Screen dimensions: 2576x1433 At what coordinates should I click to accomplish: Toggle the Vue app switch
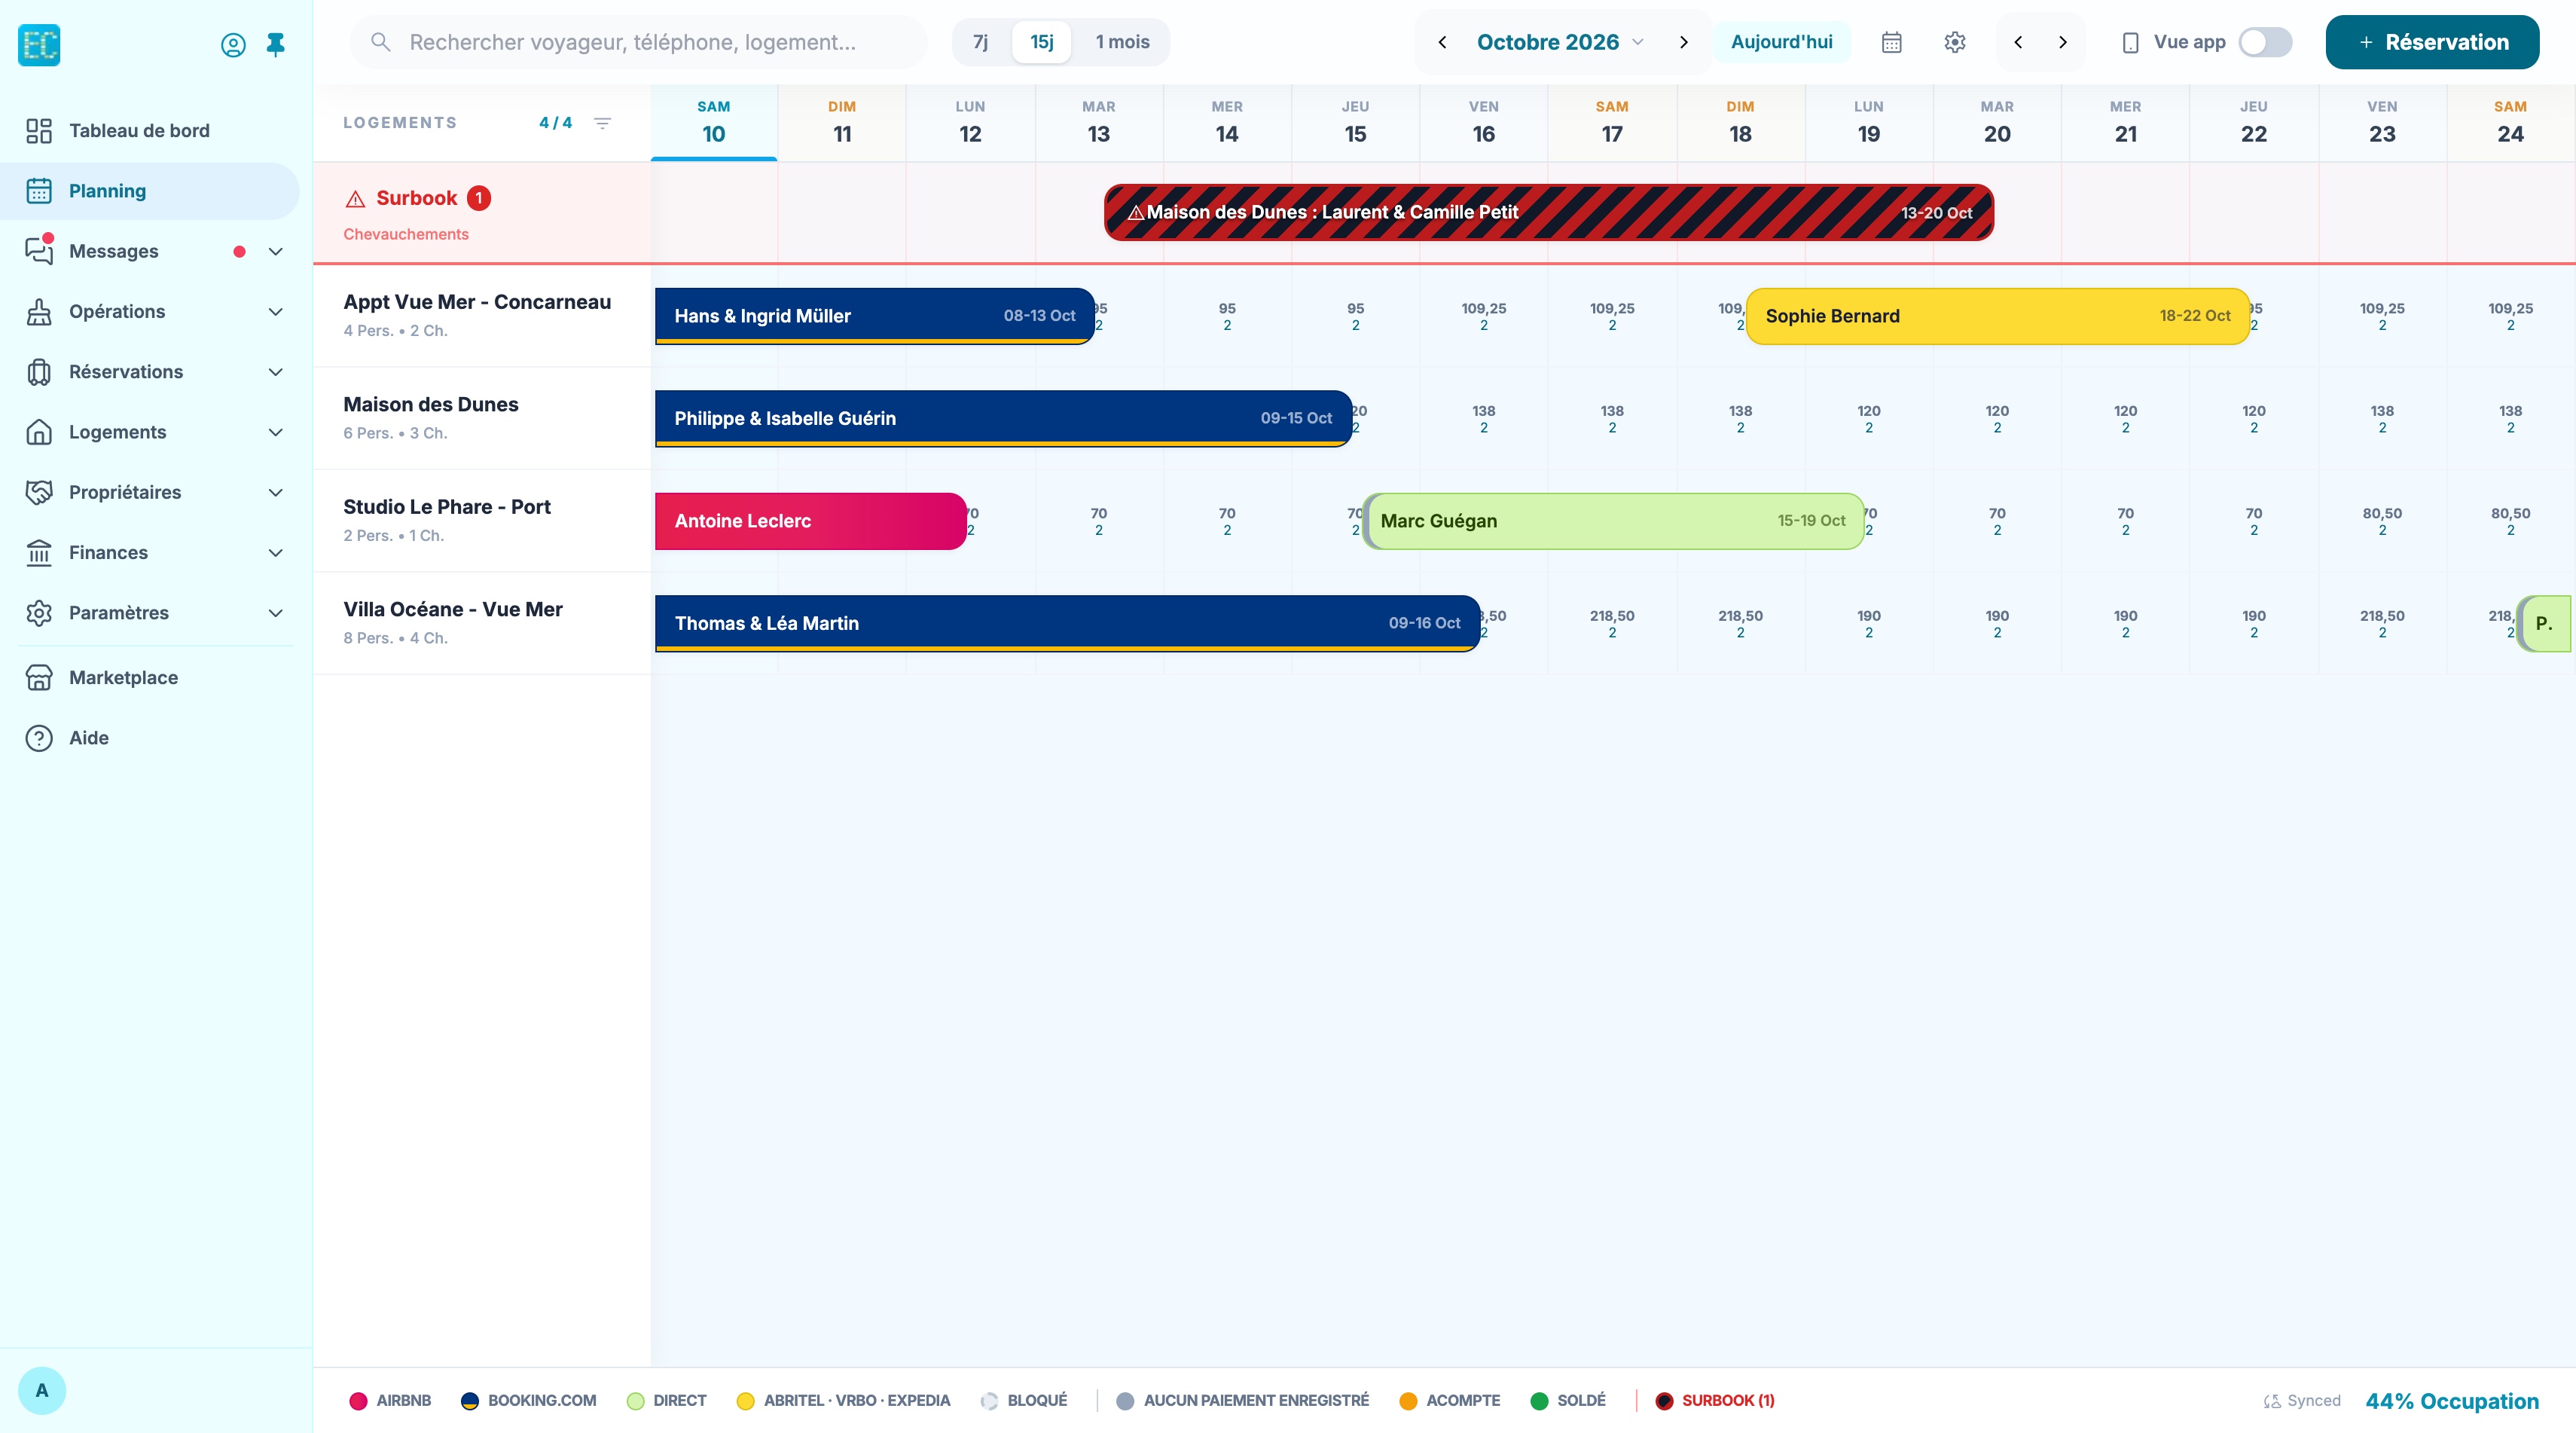[2265, 42]
